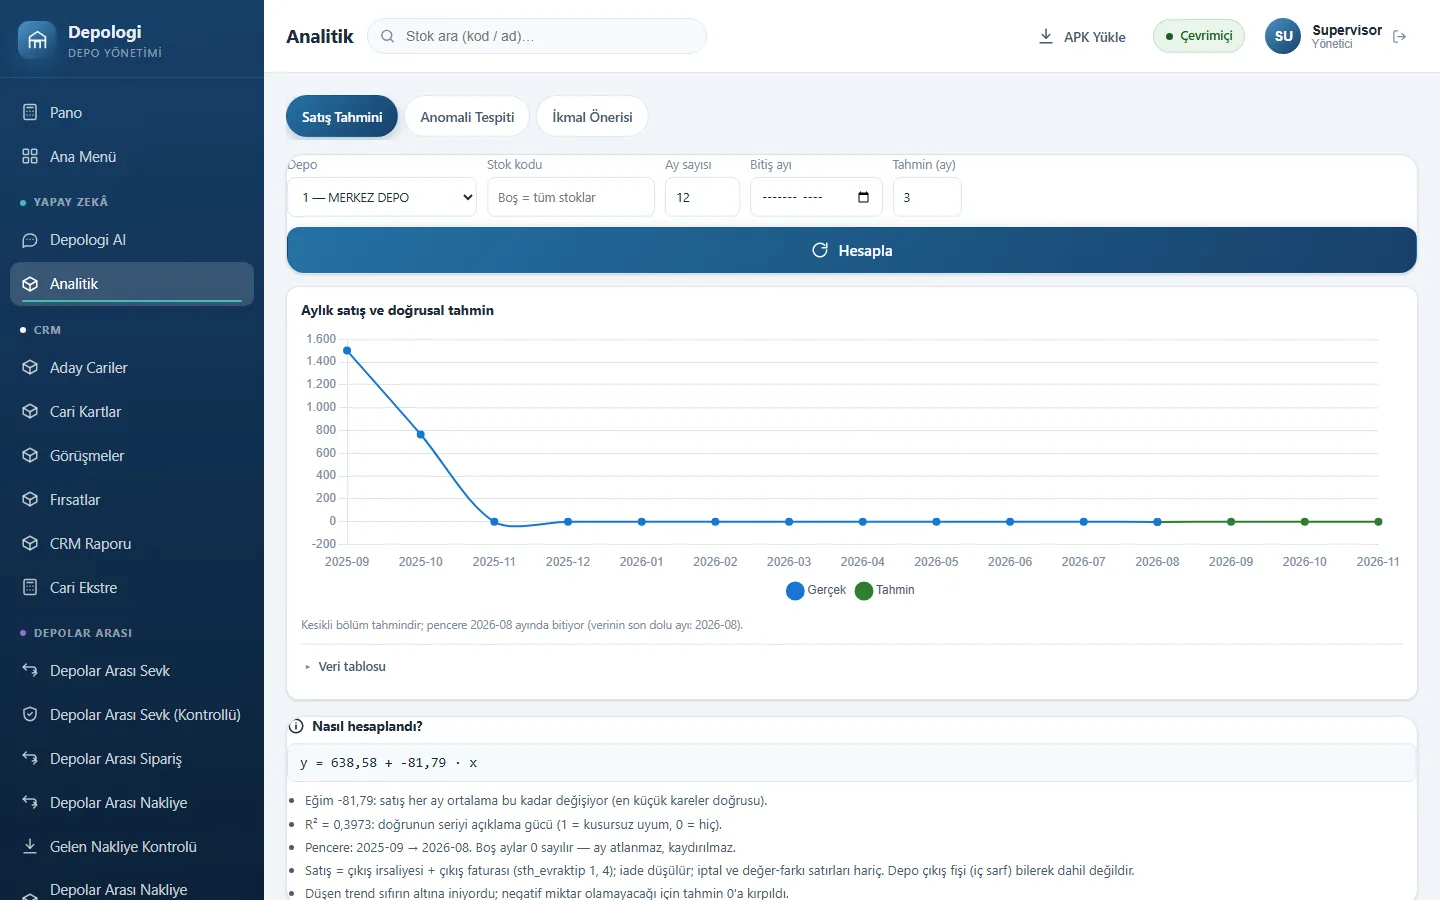Click the Stok kodu input field
The image size is (1440, 900).
pyautogui.click(x=571, y=197)
